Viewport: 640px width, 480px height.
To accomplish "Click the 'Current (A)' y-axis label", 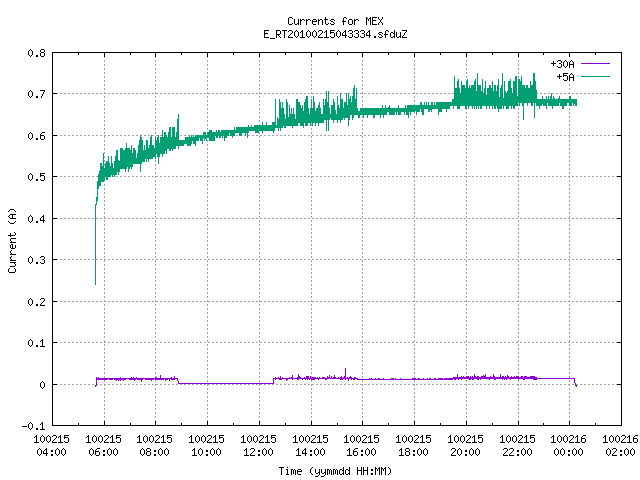I will [12, 240].
